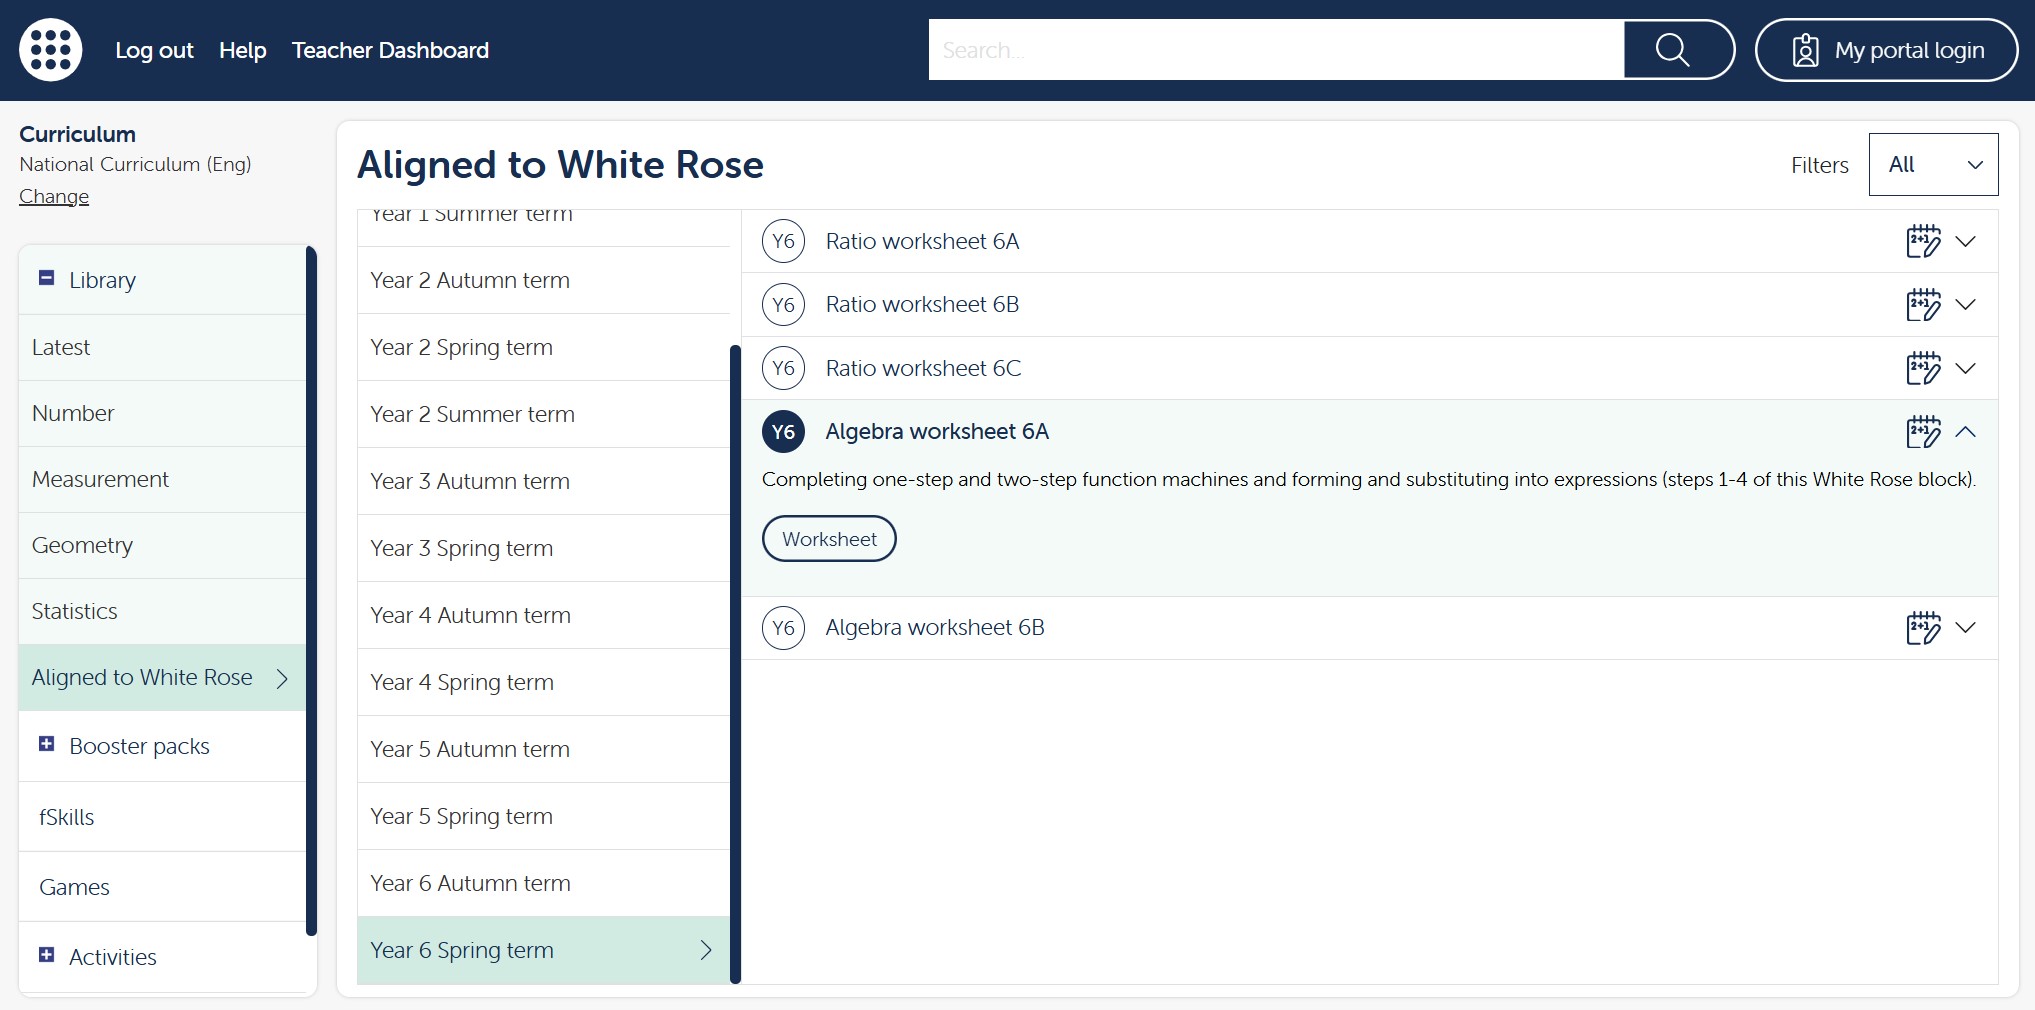Expand Ratio worksheet 6C chevron
The image size is (2035, 1010).
1965,368
